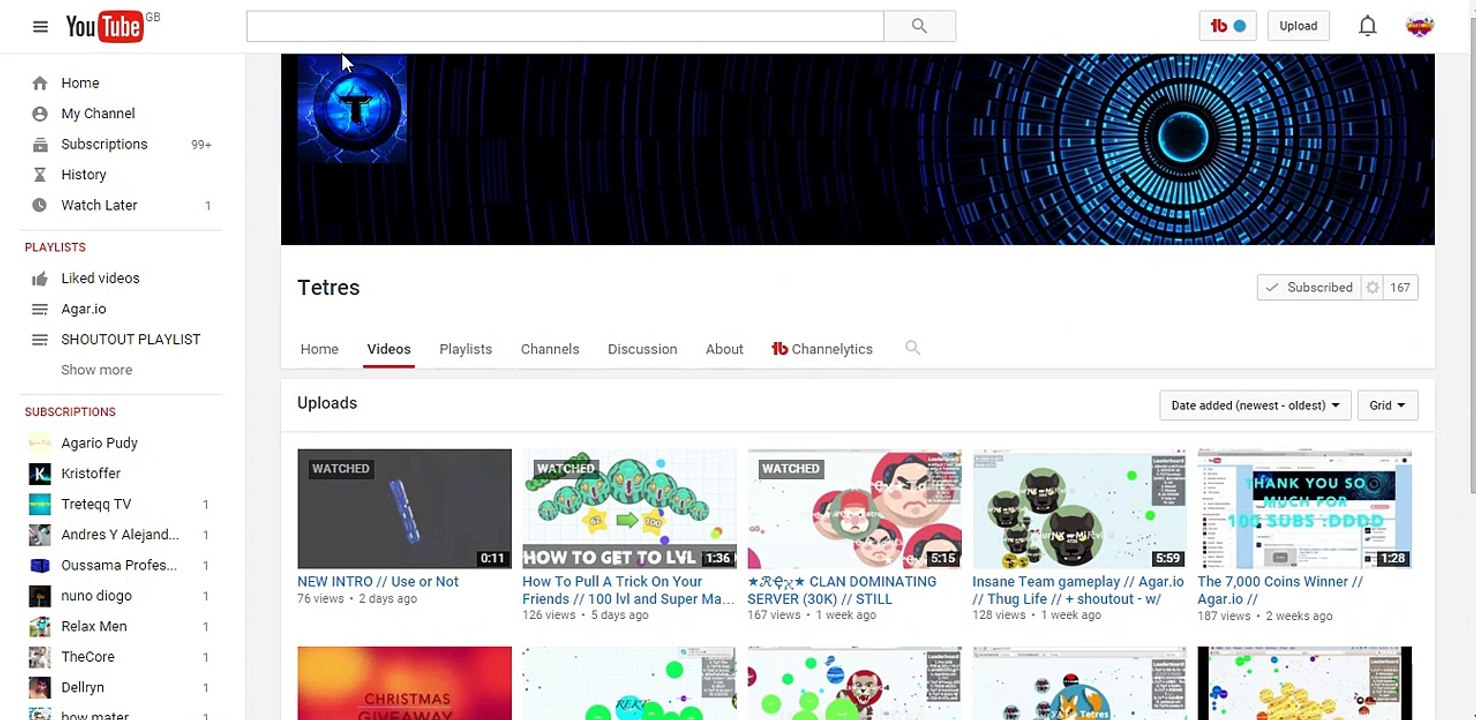Open TheCore channel avatar
1476x720 pixels.
click(40, 657)
